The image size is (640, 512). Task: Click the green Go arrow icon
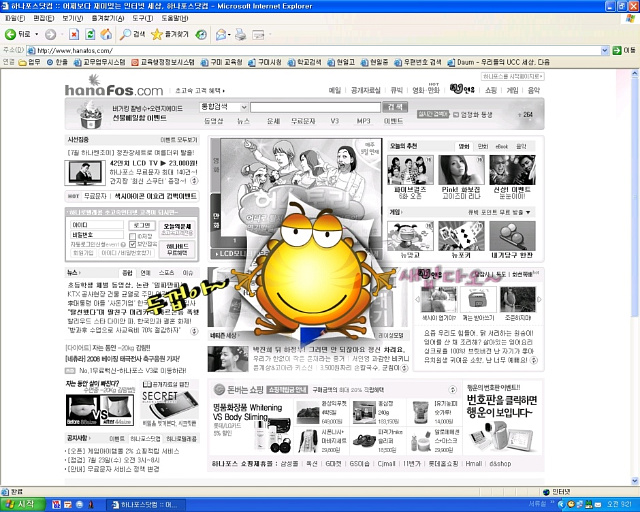(617, 51)
